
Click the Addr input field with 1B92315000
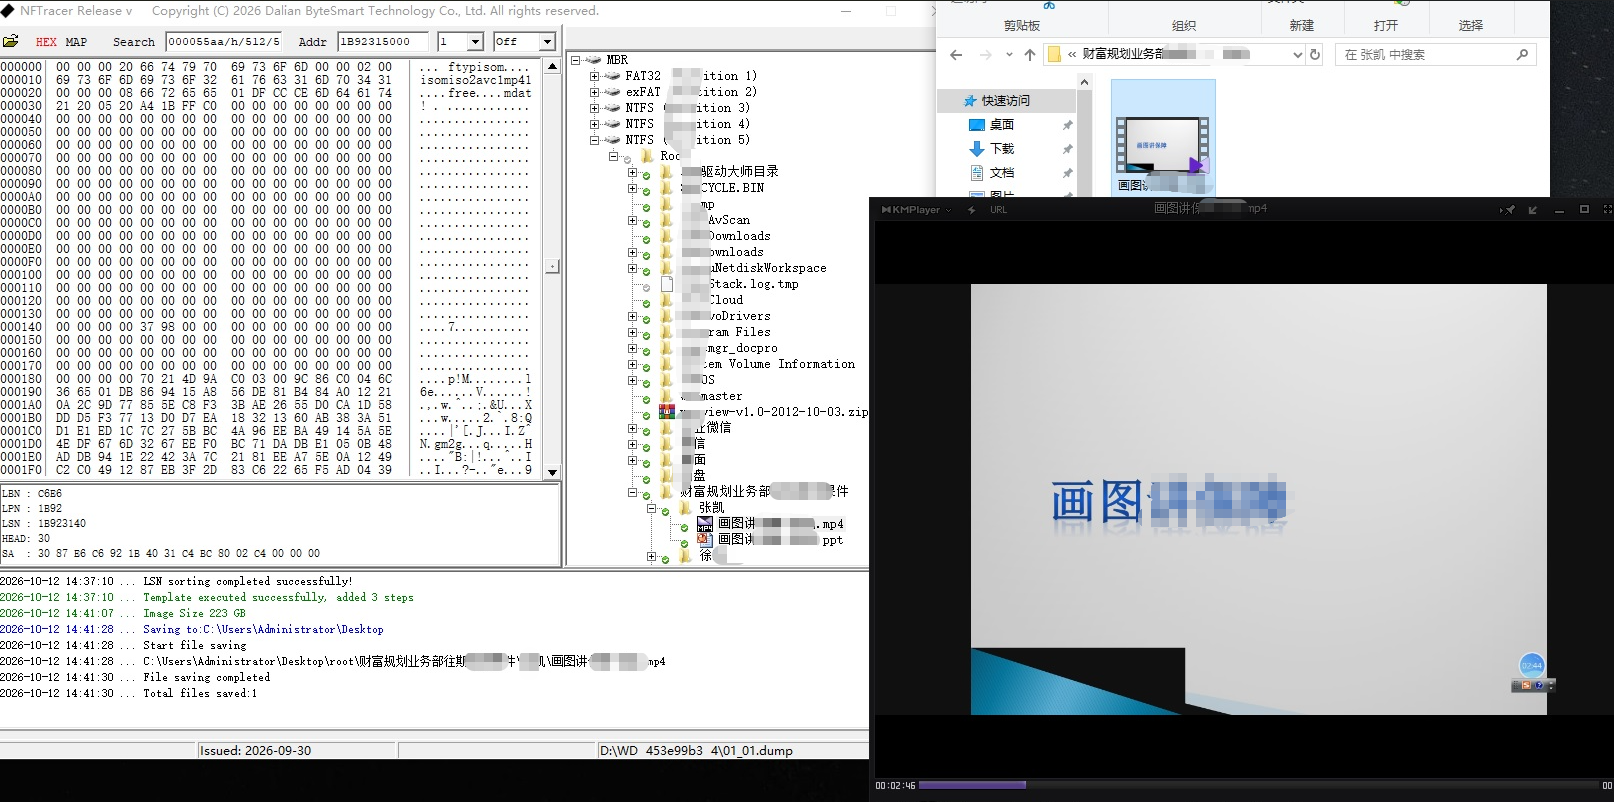(383, 42)
